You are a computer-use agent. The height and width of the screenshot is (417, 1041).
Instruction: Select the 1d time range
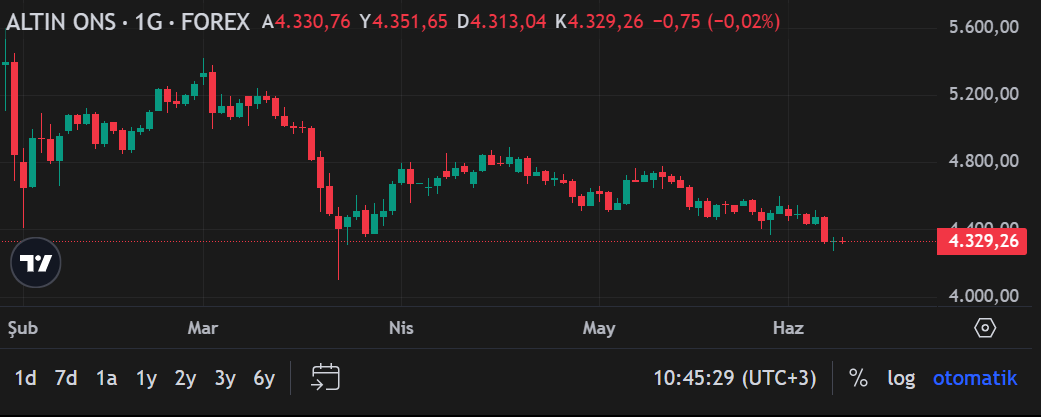pyautogui.click(x=26, y=378)
